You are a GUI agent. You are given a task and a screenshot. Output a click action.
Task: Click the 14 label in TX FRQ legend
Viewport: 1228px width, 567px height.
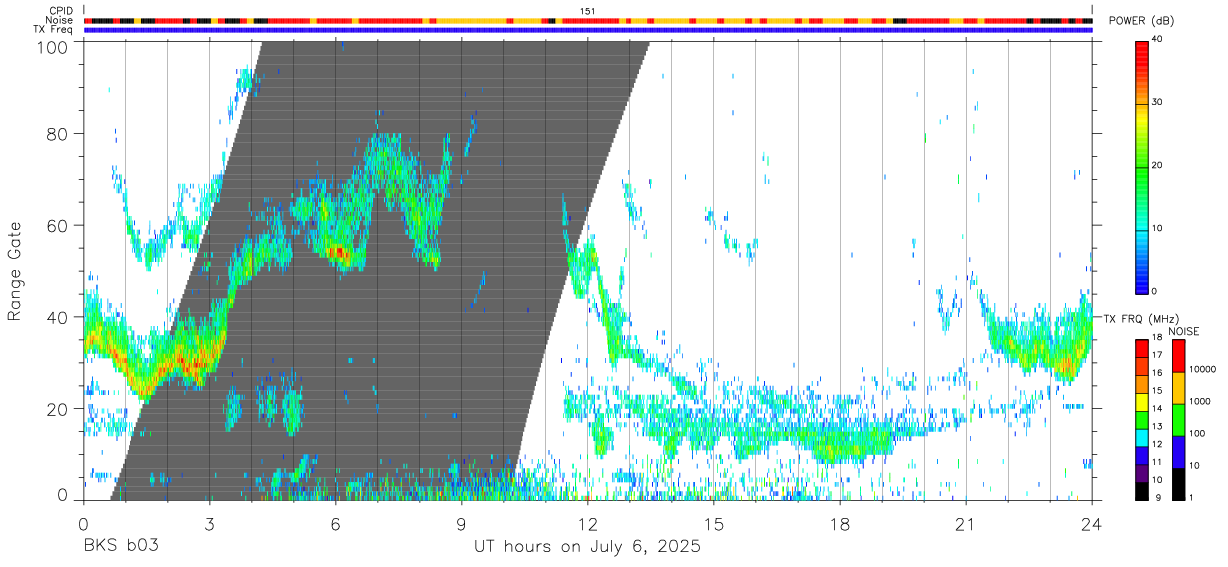[1156, 408]
